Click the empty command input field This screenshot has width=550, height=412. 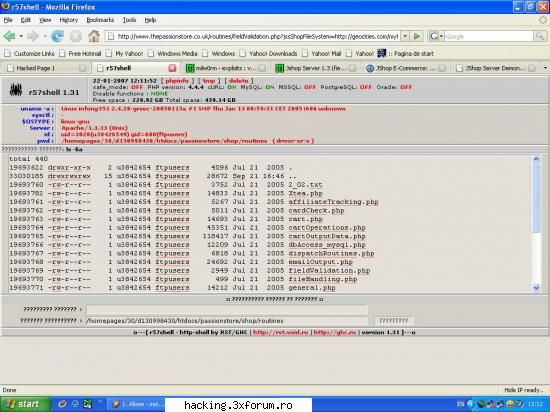227,309
